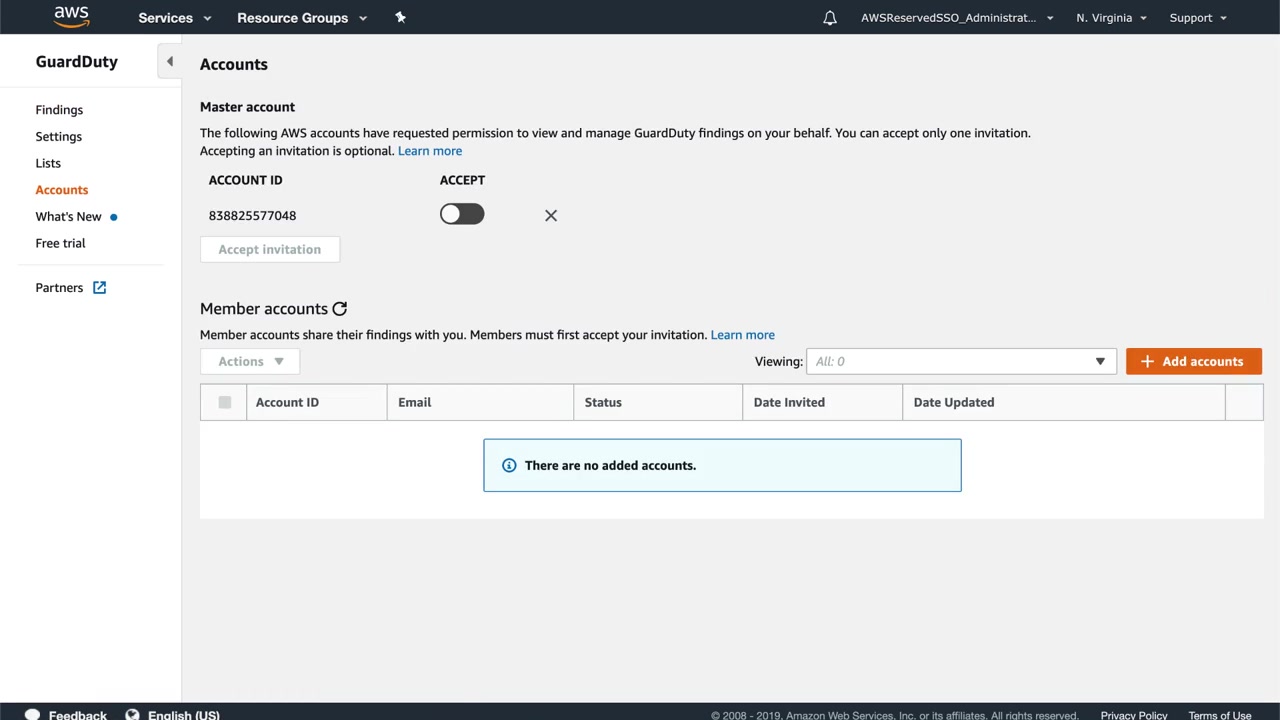This screenshot has height=720, width=1280.
Task: Open Learn more link for Master account
Action: pyautogui.click(x=430, y=151)
